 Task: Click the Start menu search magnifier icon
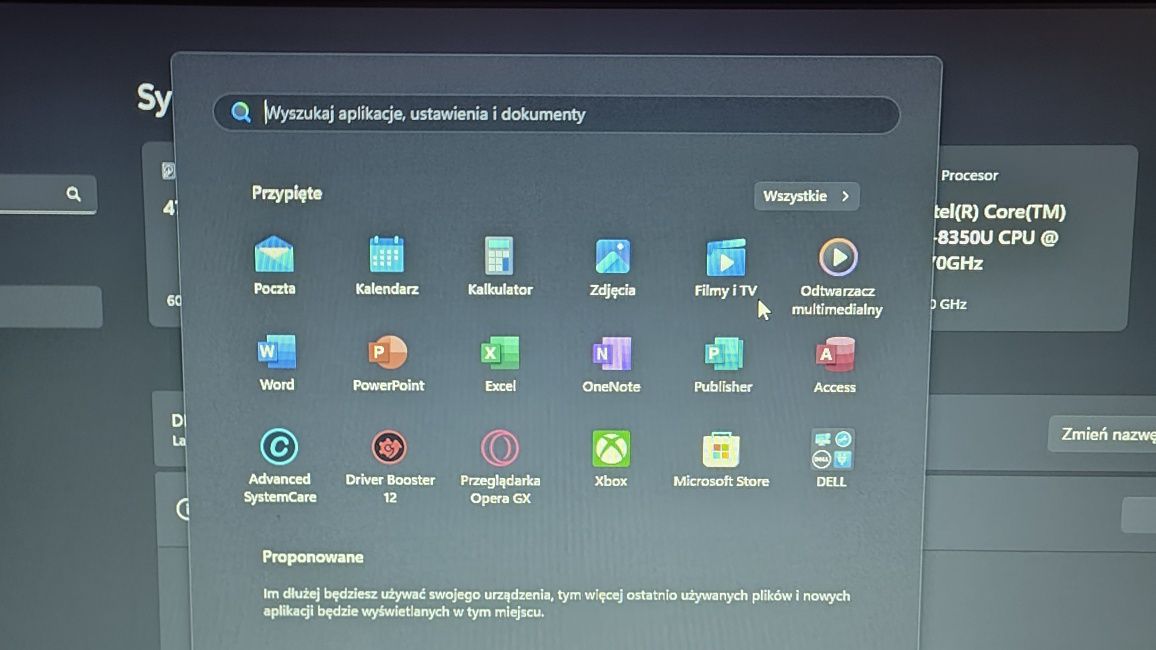pyautogui.click(x=240, y=112)
